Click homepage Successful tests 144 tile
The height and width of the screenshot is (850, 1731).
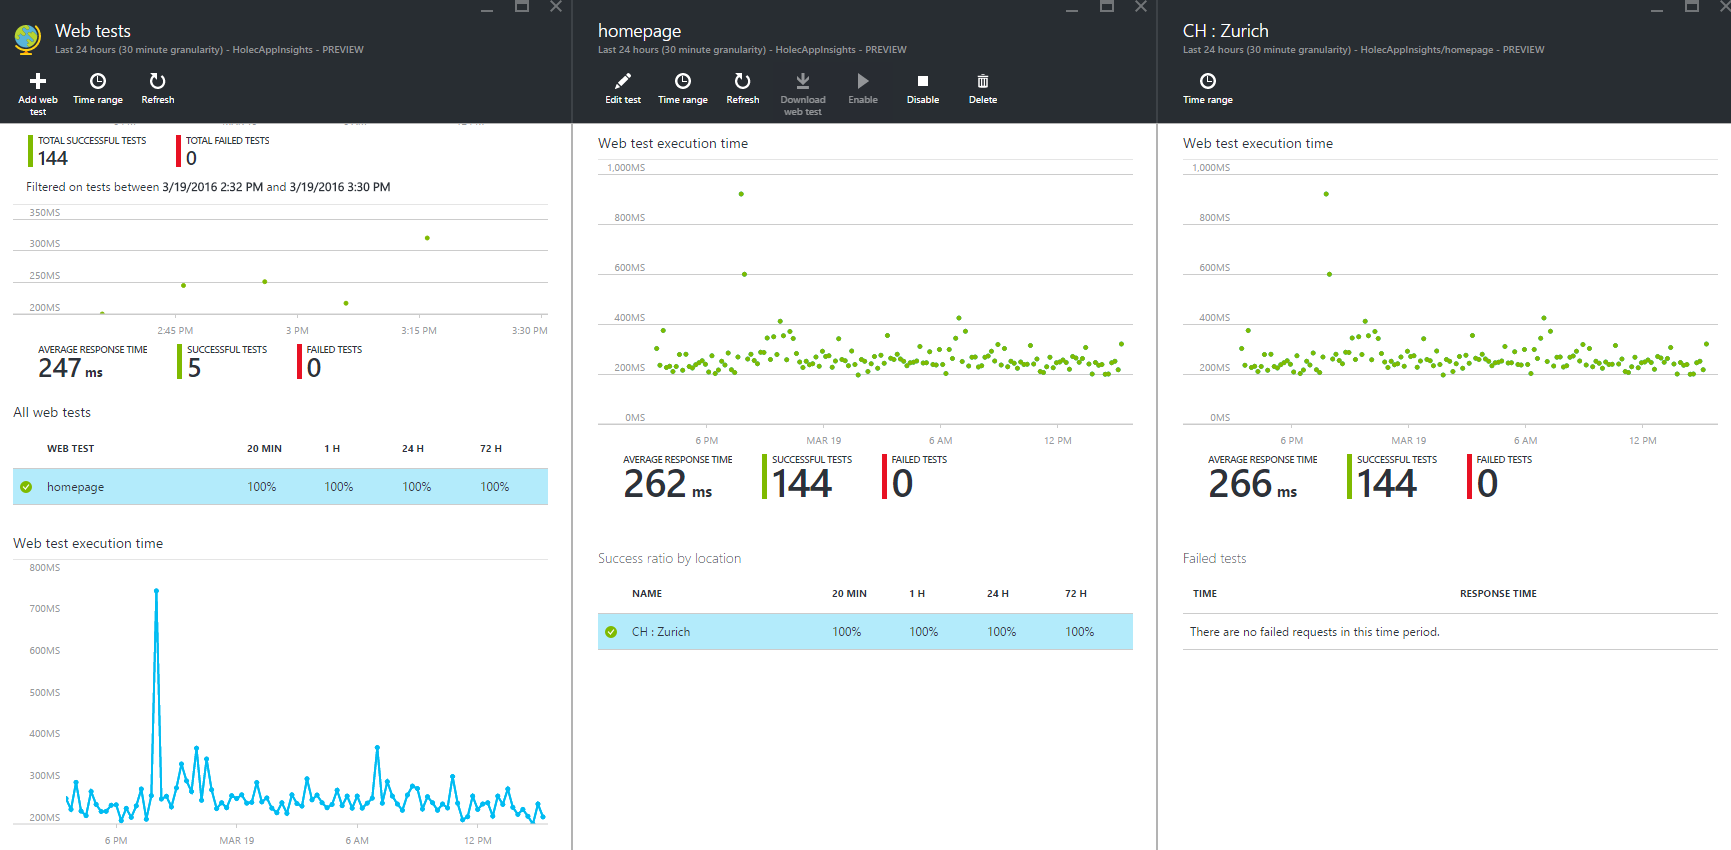(807, 477)
